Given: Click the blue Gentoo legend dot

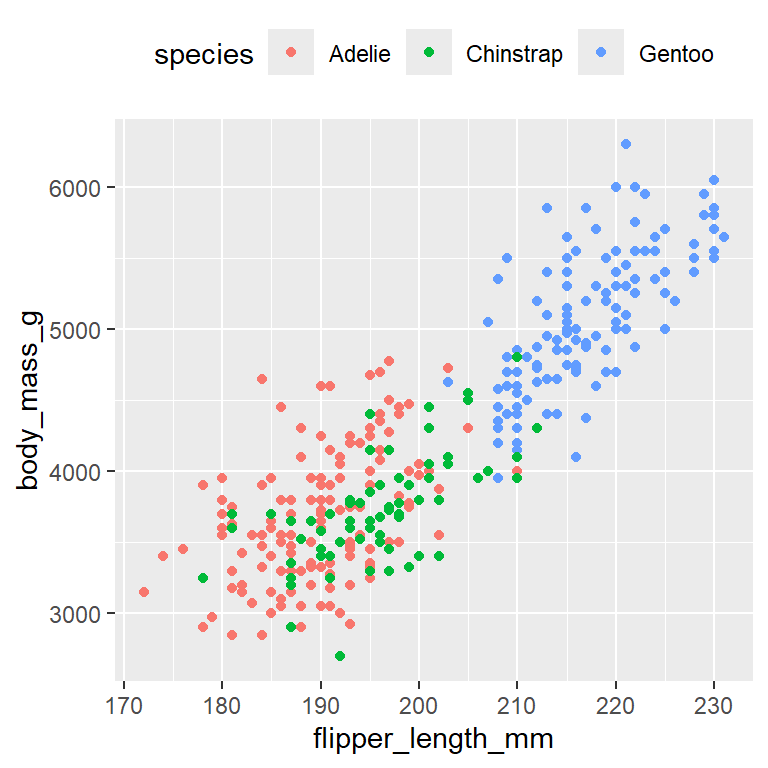Looking at the screenshot, I should click(603, 53).
